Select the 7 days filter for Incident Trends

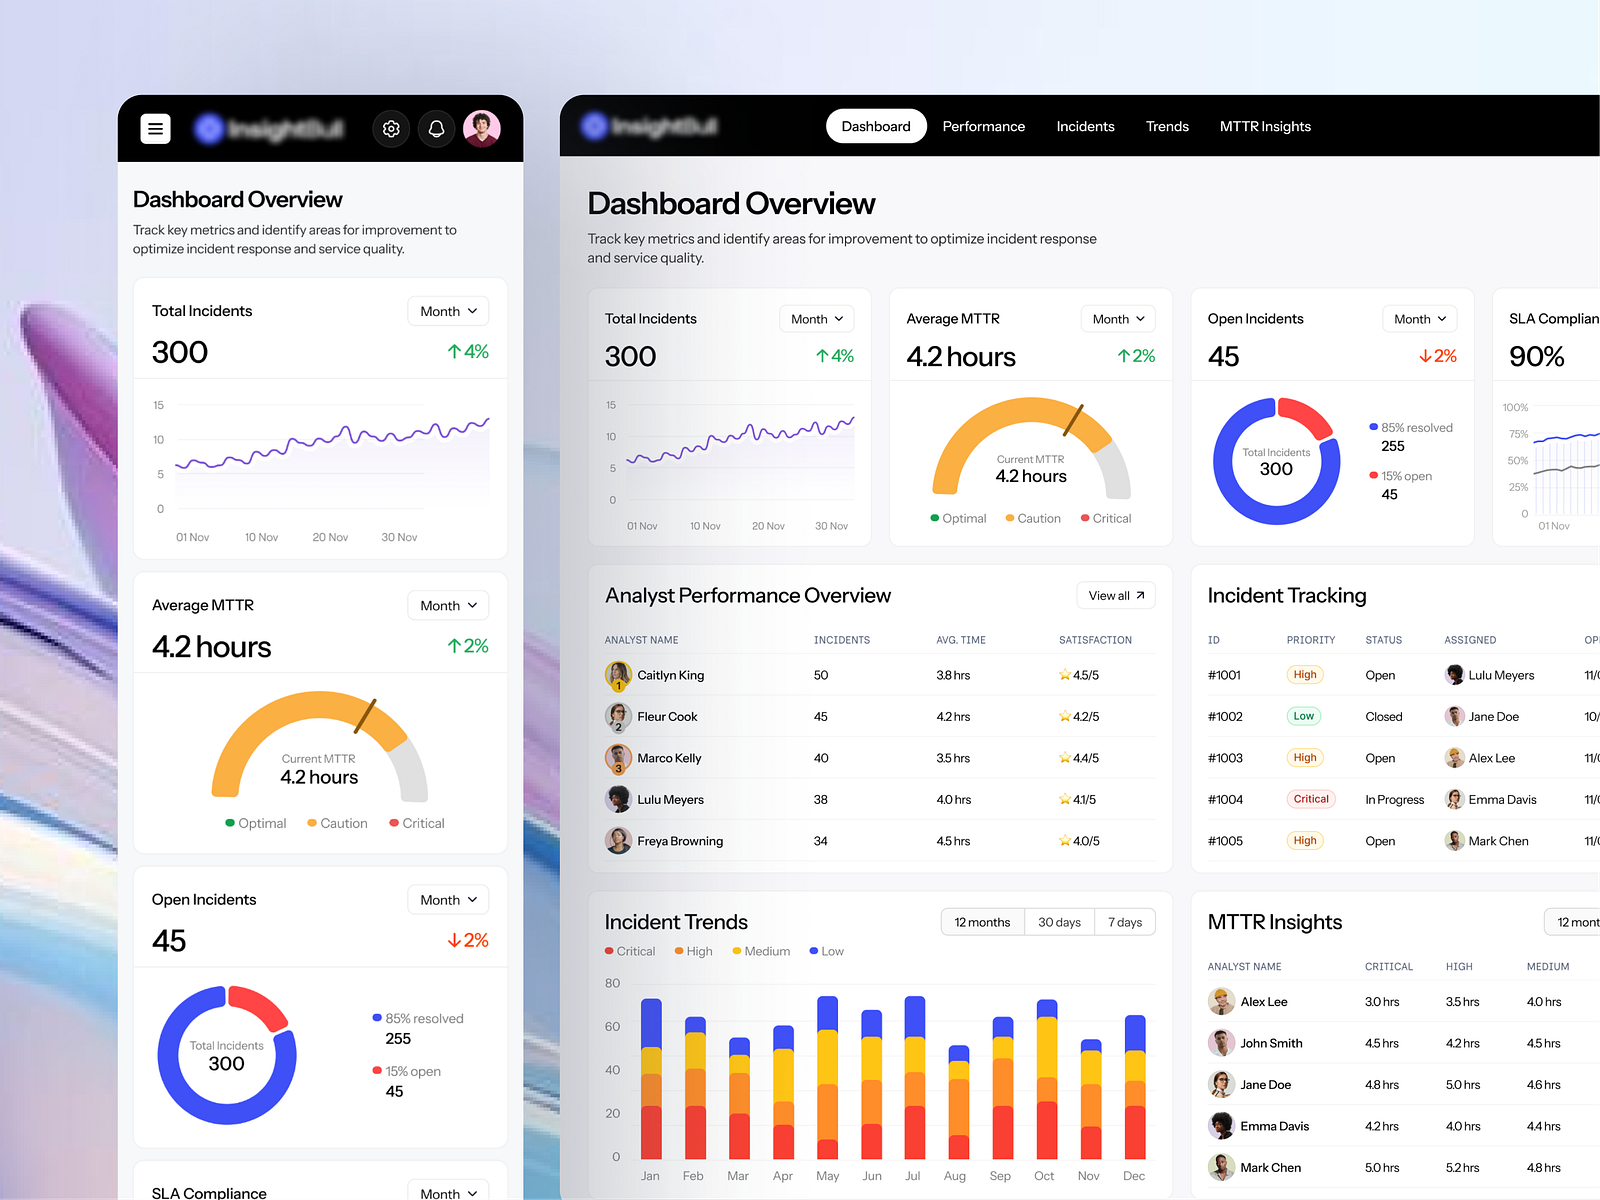(1124, 921)
